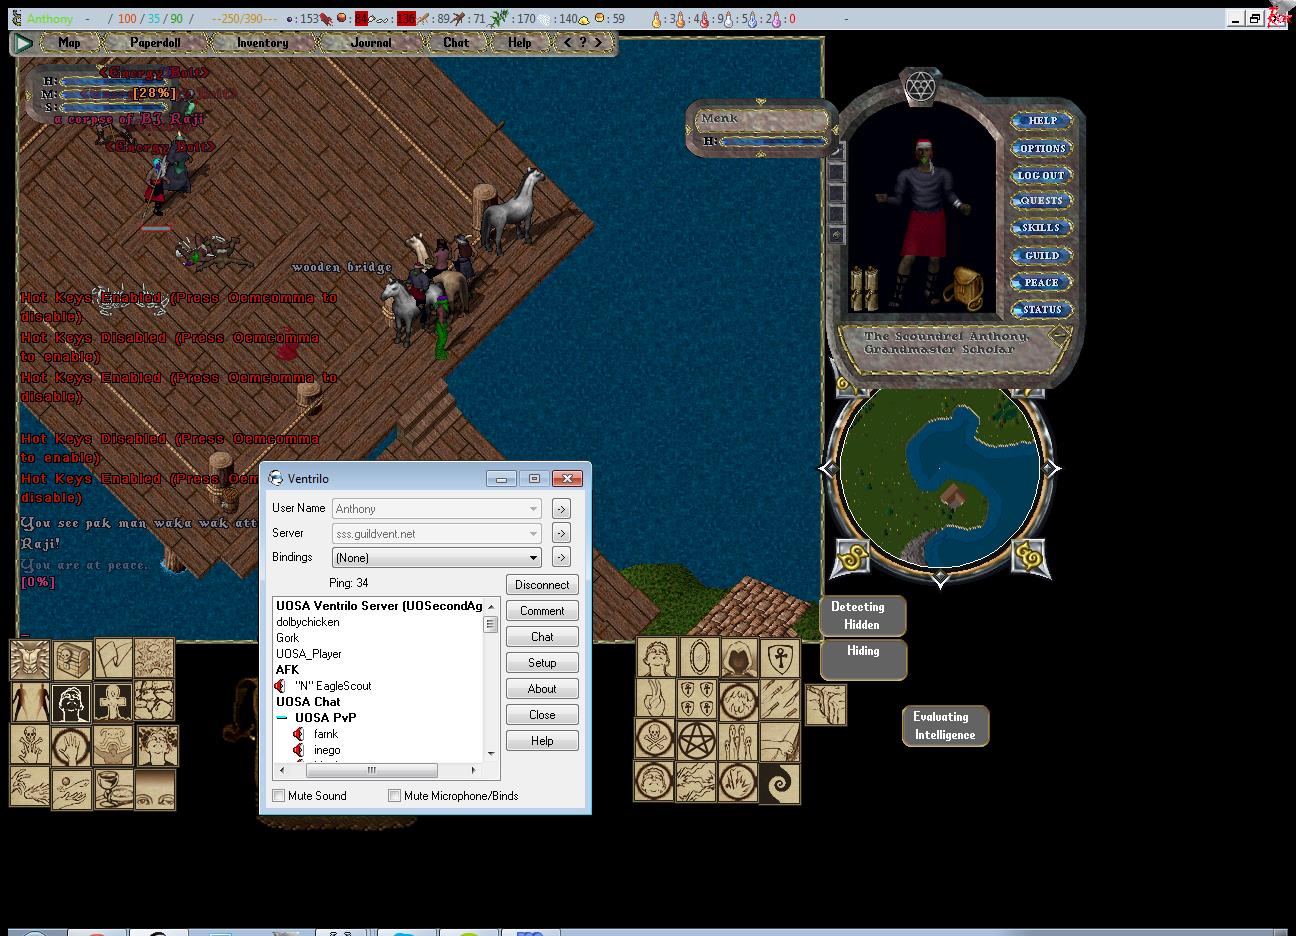
Task: Toggle the PEACE war mode button
Action: [1041, 283]
